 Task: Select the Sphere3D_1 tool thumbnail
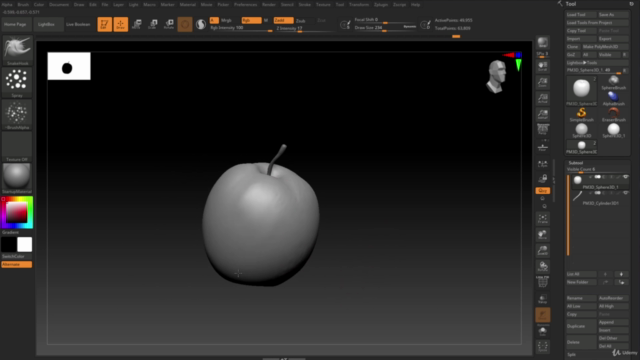(613, 130)
